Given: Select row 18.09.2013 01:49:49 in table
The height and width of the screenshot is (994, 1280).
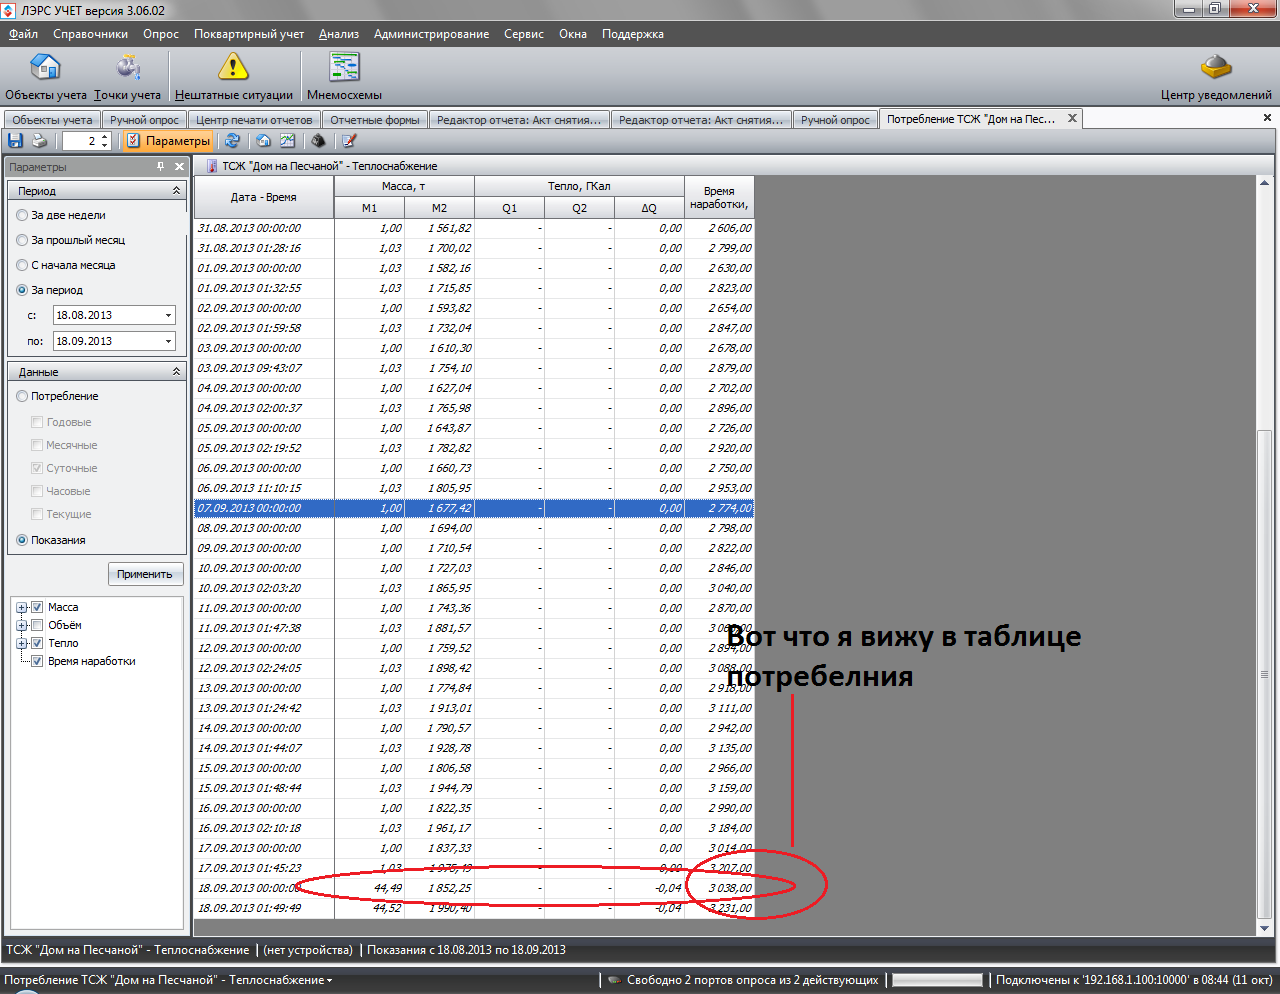Looking at the screenshot, I should (474, 908).
